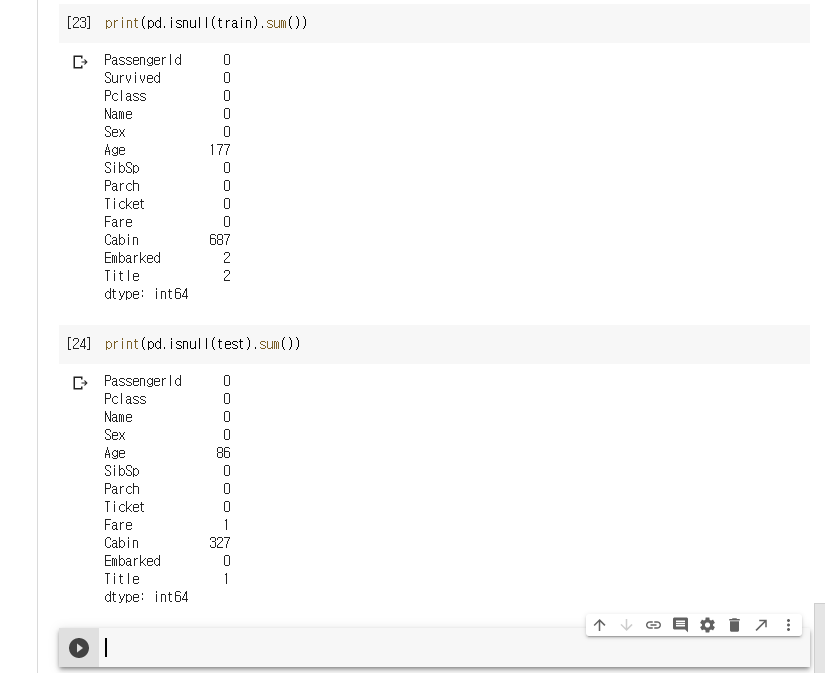Select the Cabin 687 output row
This screenshot has width=825, height=673.
click(x=166, y=240)
